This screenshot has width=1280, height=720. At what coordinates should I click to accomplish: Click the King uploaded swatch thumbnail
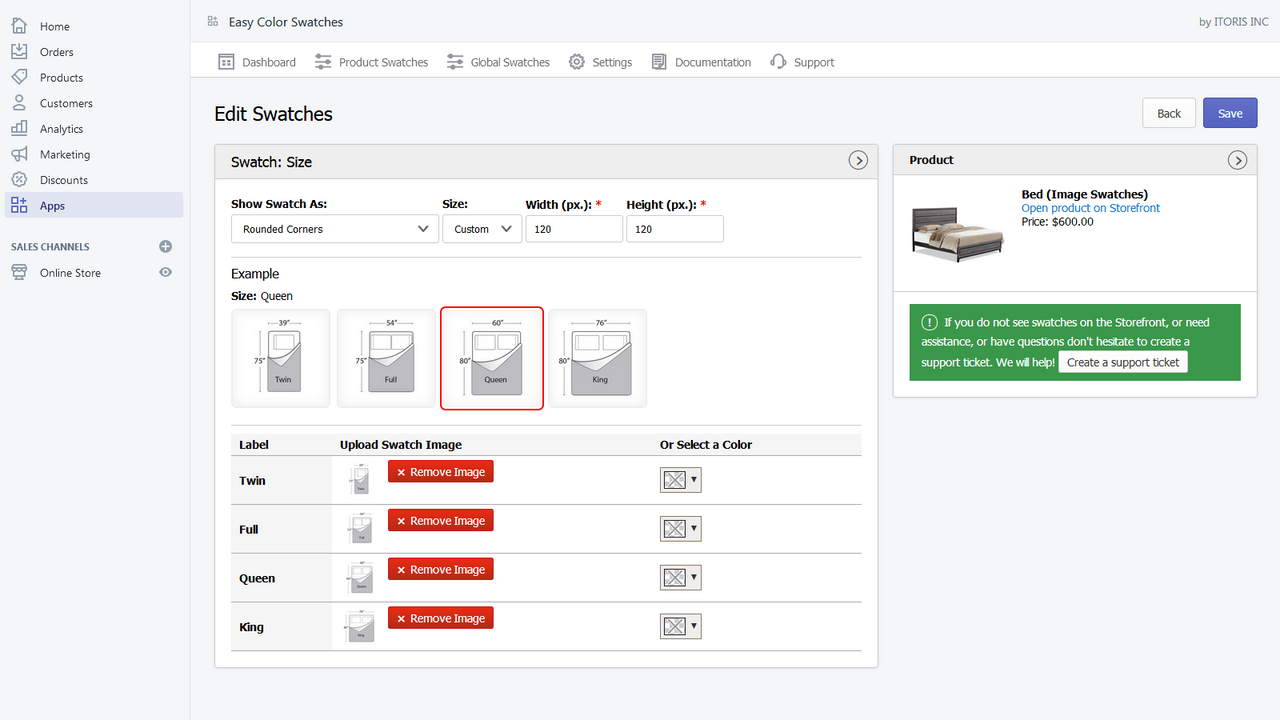(359, 627)
